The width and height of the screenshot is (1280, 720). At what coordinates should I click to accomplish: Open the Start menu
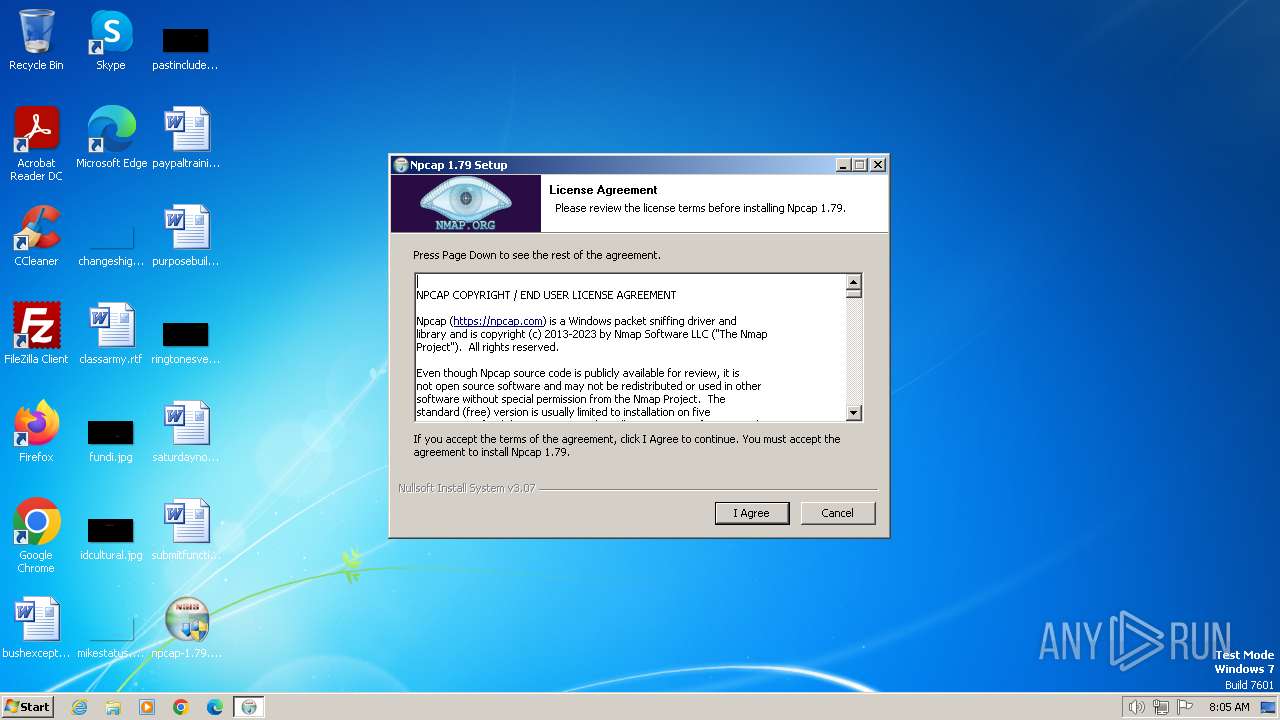(27, 707)
